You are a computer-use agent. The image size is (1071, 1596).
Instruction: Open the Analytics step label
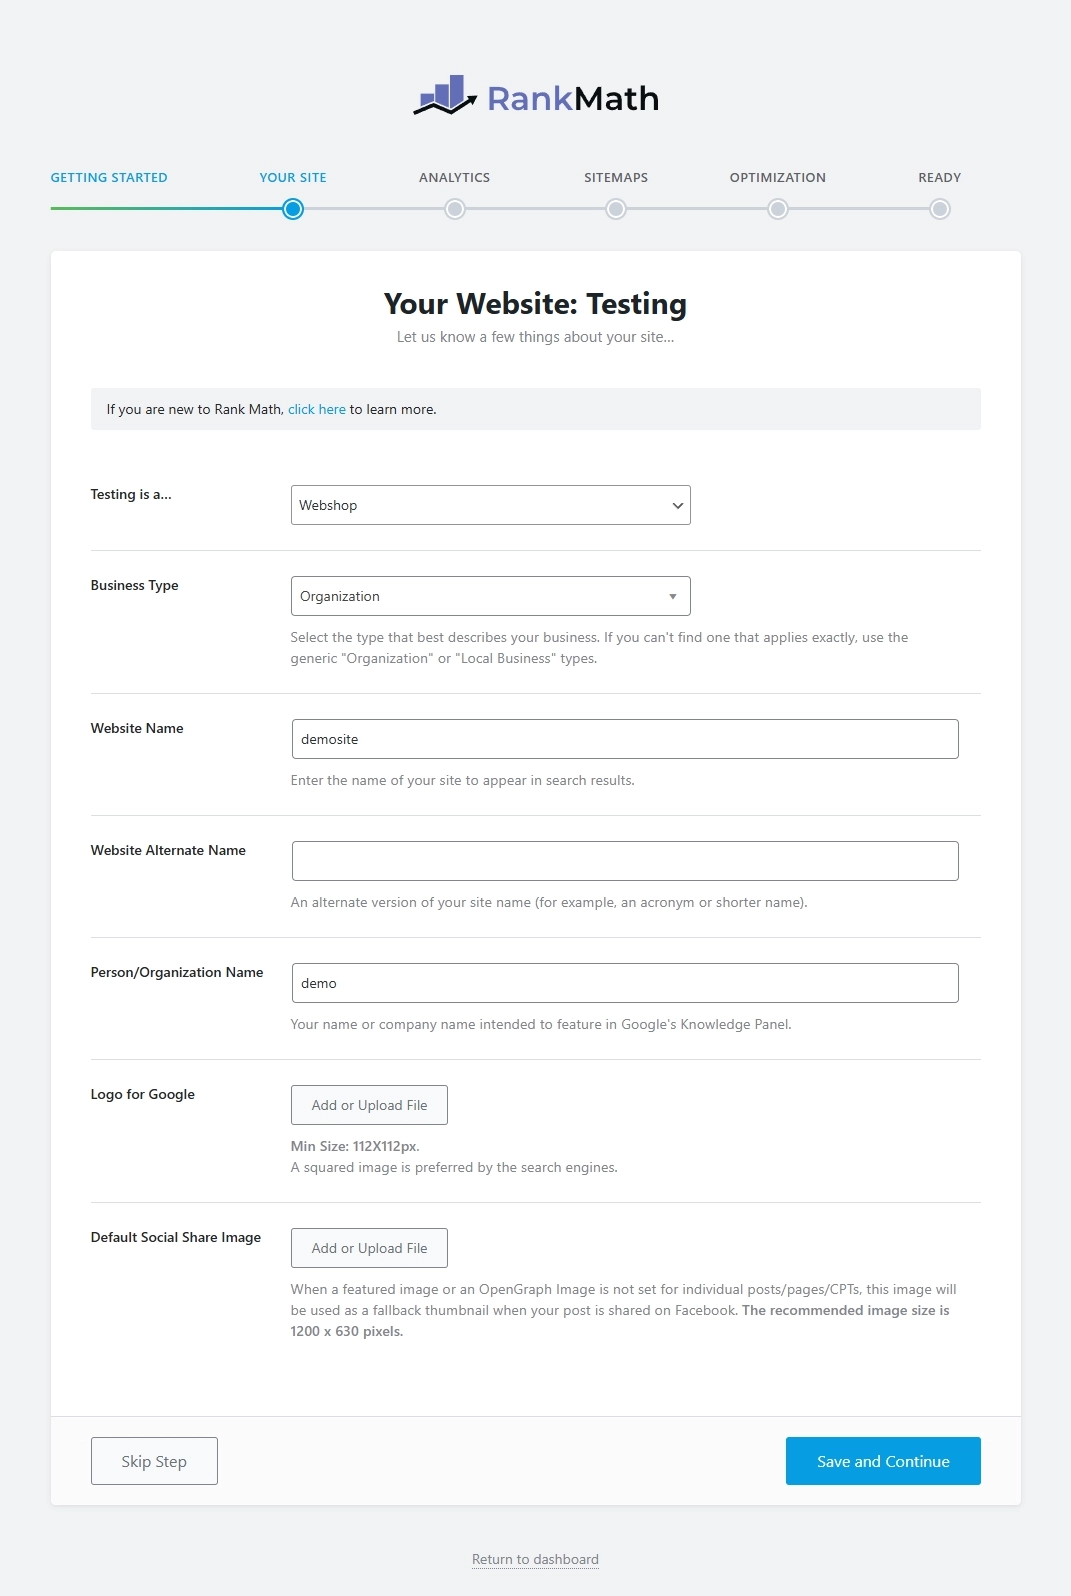pyautogui.click(x=454, y=178)
